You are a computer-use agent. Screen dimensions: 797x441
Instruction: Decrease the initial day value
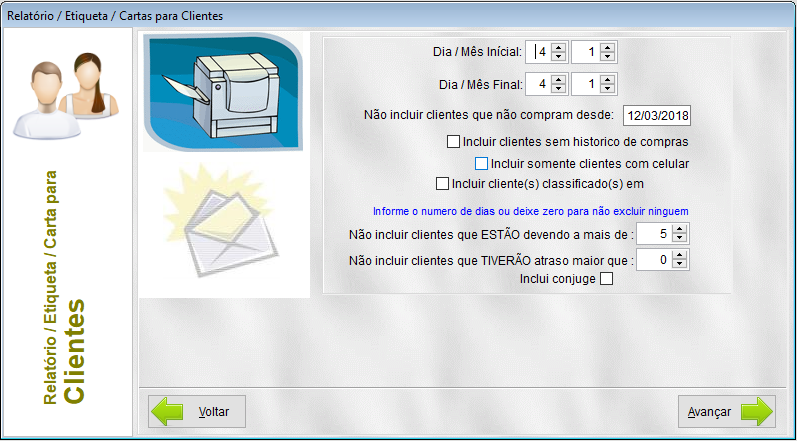[x=559, y=56]
